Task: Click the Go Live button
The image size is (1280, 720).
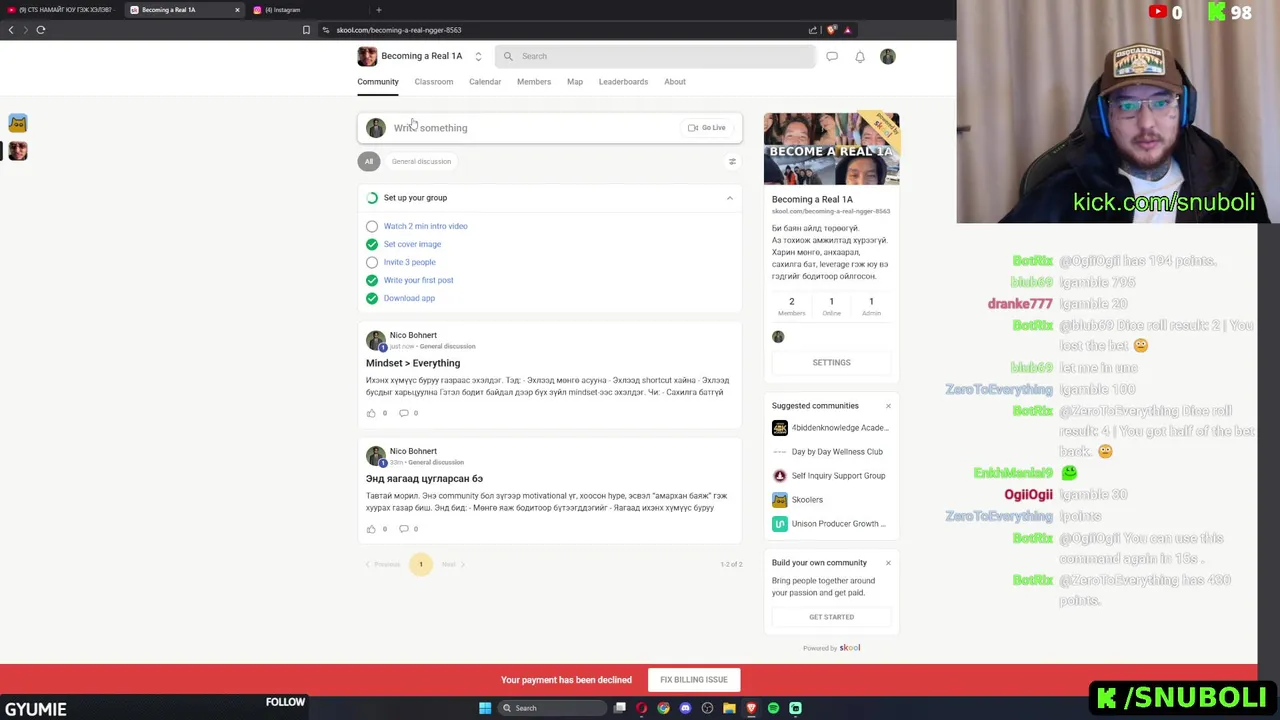Action: pyautogui.click(x=706, y=128)
